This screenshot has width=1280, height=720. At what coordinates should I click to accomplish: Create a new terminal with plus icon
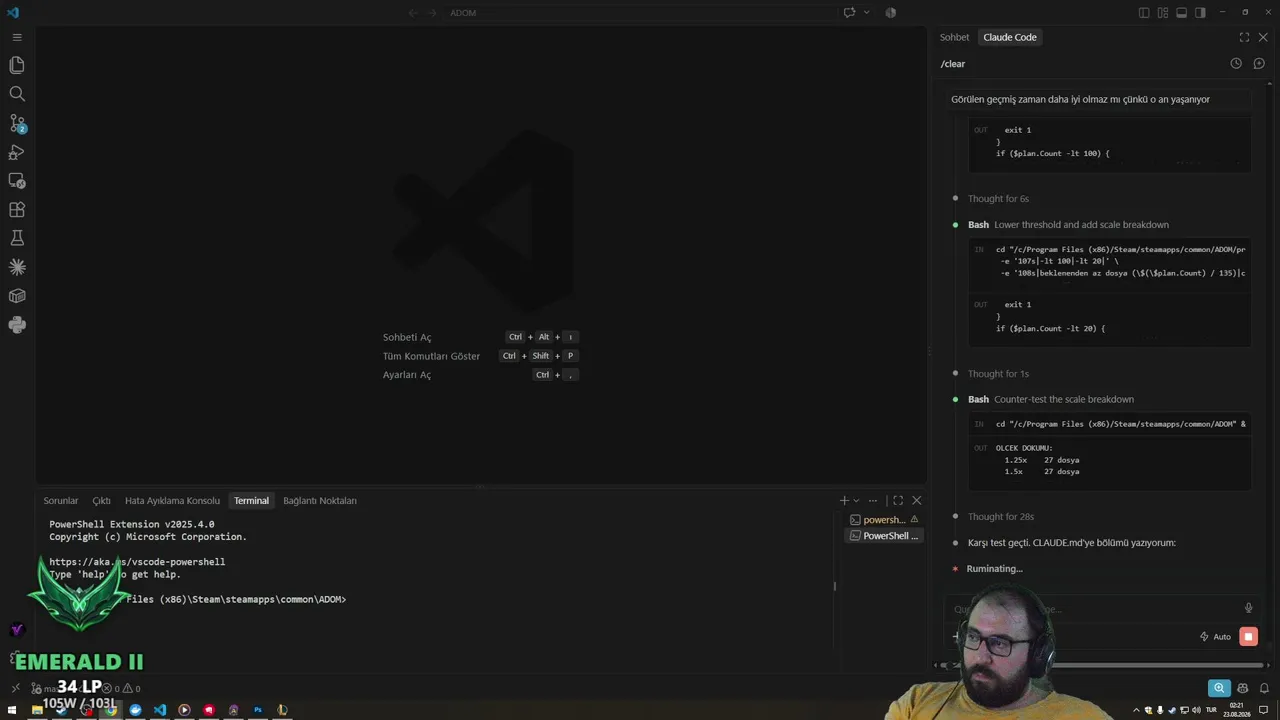point(844,501)
